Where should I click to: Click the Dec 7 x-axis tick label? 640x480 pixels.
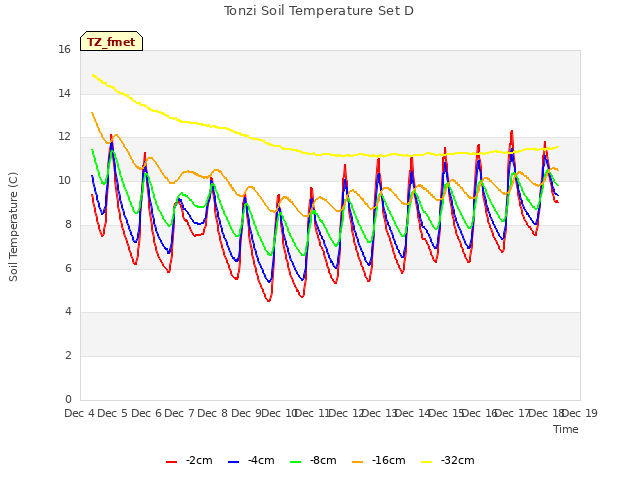point(179,413)
